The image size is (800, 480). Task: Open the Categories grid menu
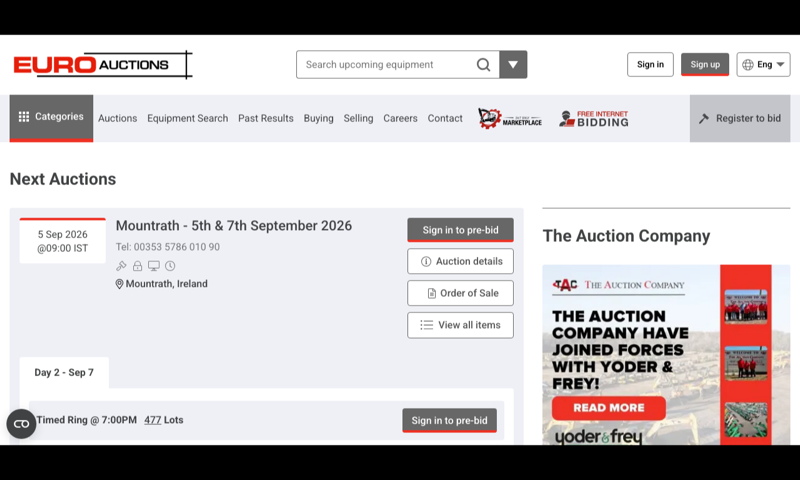(51, 118)
